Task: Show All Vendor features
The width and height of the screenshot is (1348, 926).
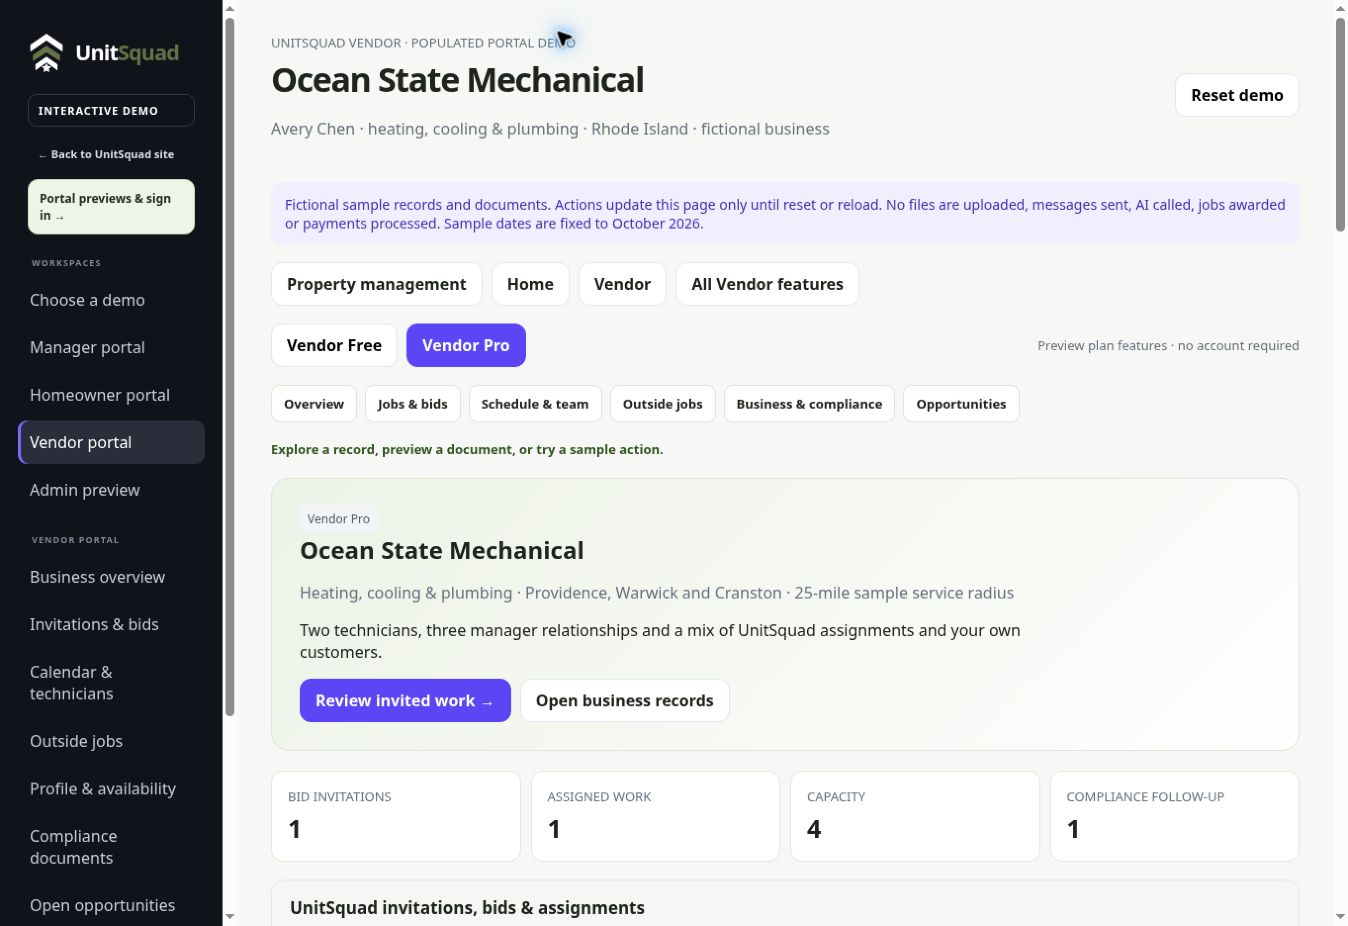Action: [x=767, y=284]
